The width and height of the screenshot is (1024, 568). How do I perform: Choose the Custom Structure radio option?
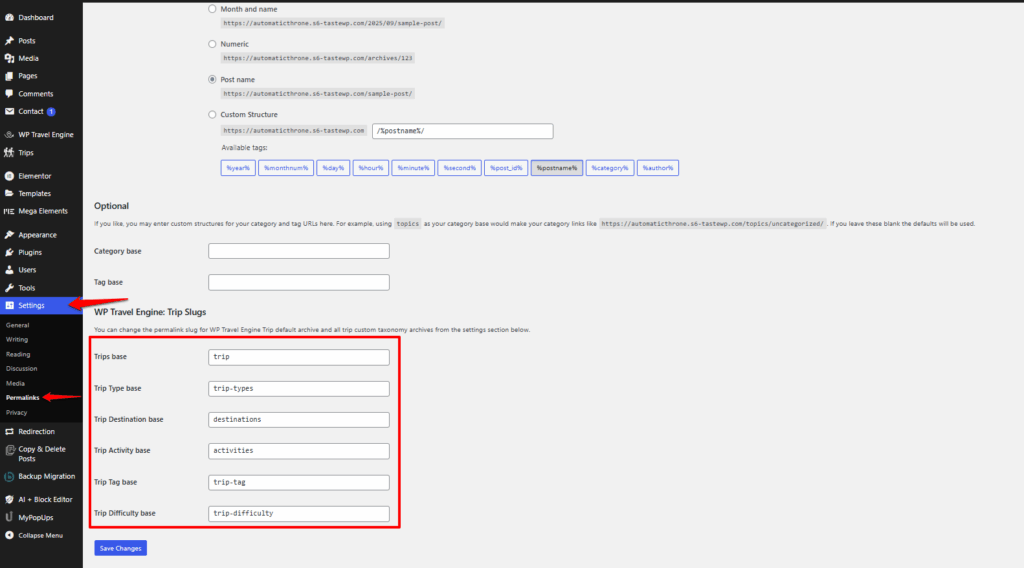212,114
